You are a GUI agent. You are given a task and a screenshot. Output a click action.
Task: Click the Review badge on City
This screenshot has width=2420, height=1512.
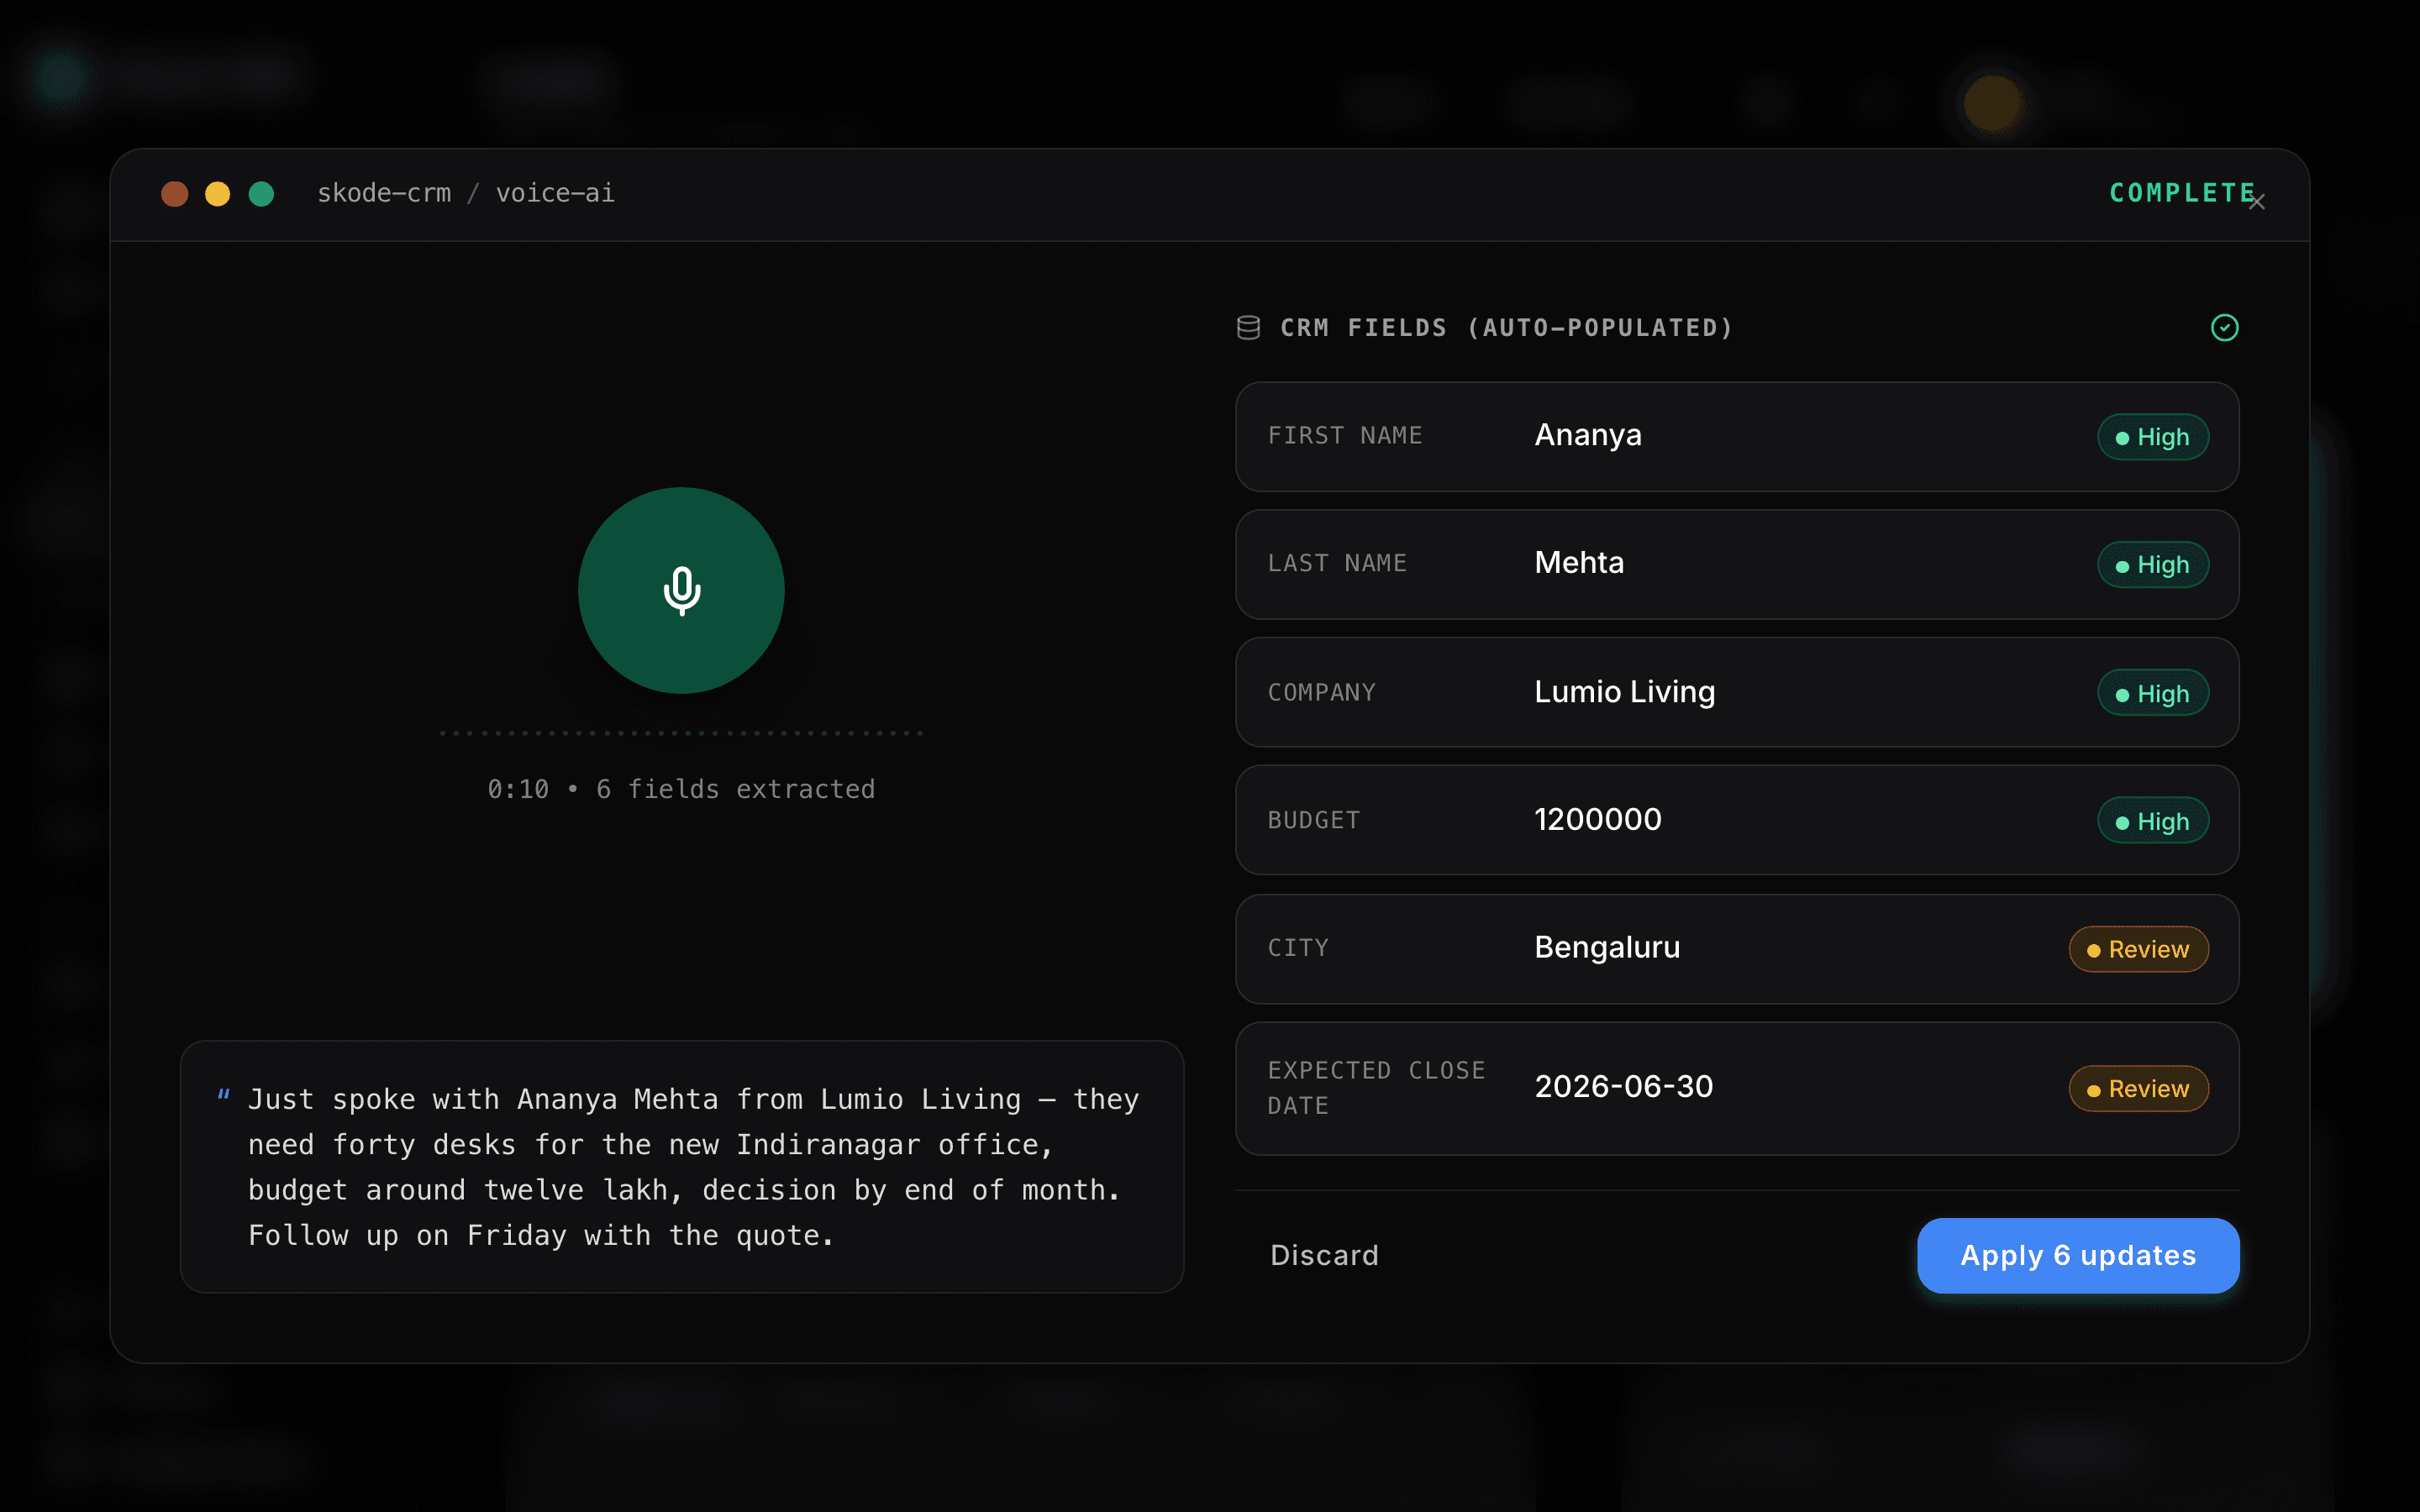2139,949
